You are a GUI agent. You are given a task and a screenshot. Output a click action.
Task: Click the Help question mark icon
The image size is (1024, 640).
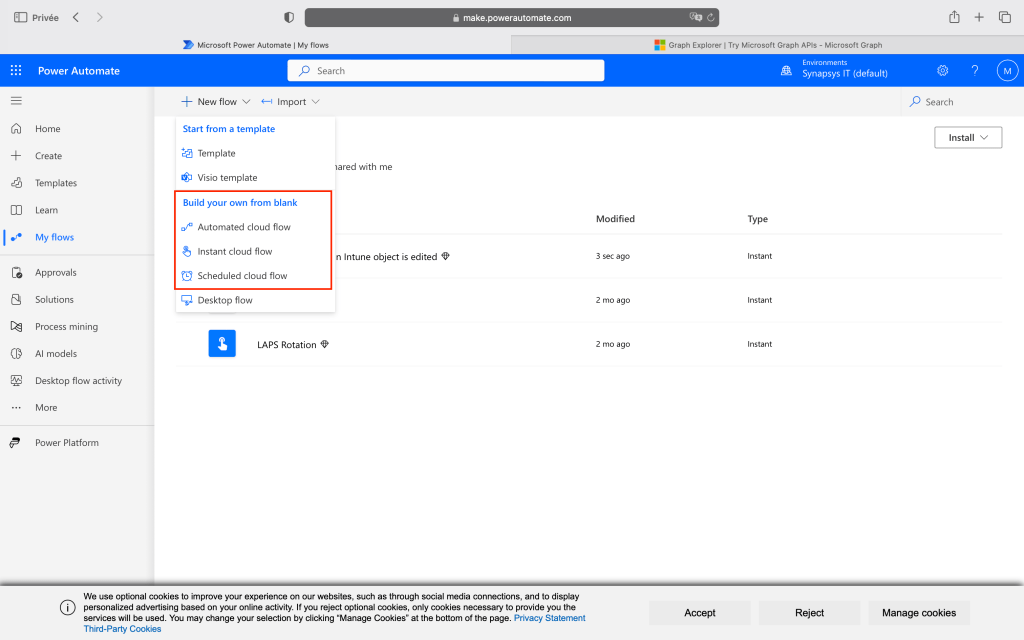975,71
